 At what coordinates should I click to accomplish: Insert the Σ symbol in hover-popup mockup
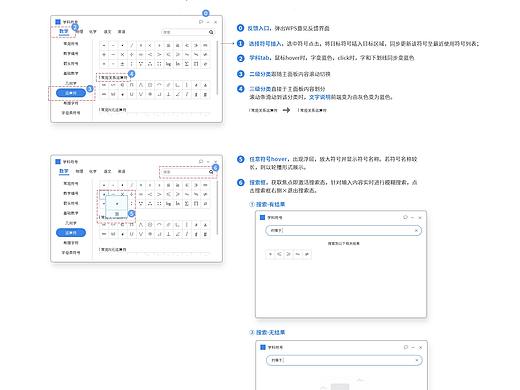coord(187,203)
